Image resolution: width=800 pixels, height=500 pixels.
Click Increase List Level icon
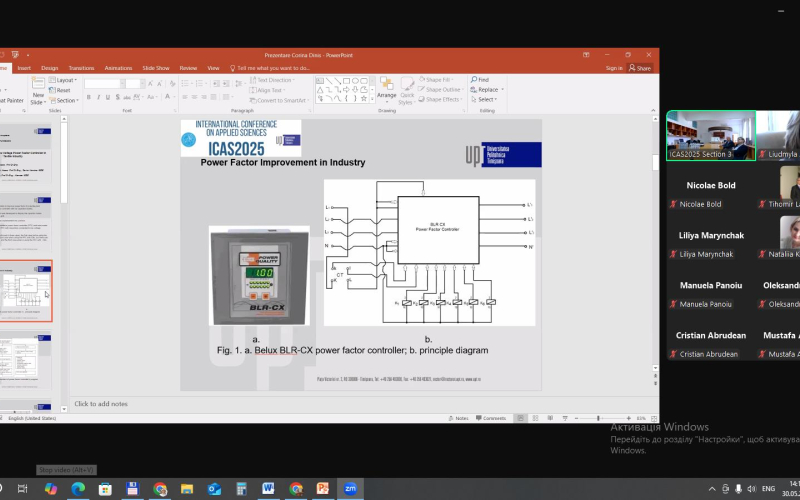(226, 83)
